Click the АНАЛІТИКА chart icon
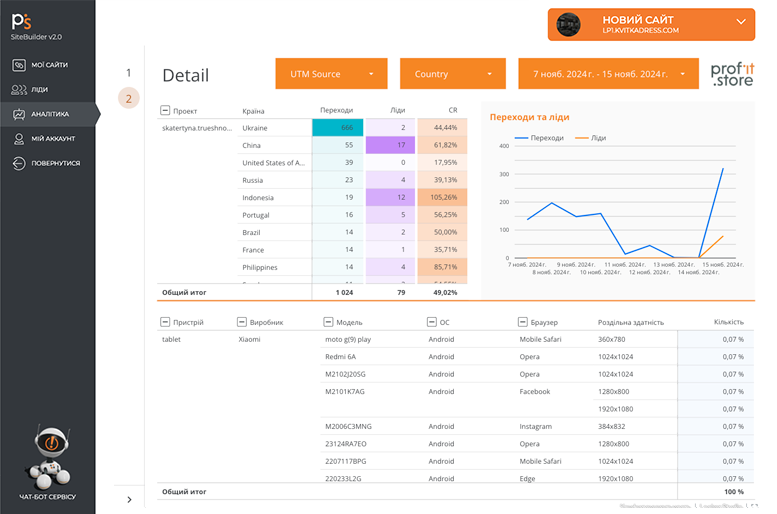This screenshot has height=514, width=777. (19, 114)
